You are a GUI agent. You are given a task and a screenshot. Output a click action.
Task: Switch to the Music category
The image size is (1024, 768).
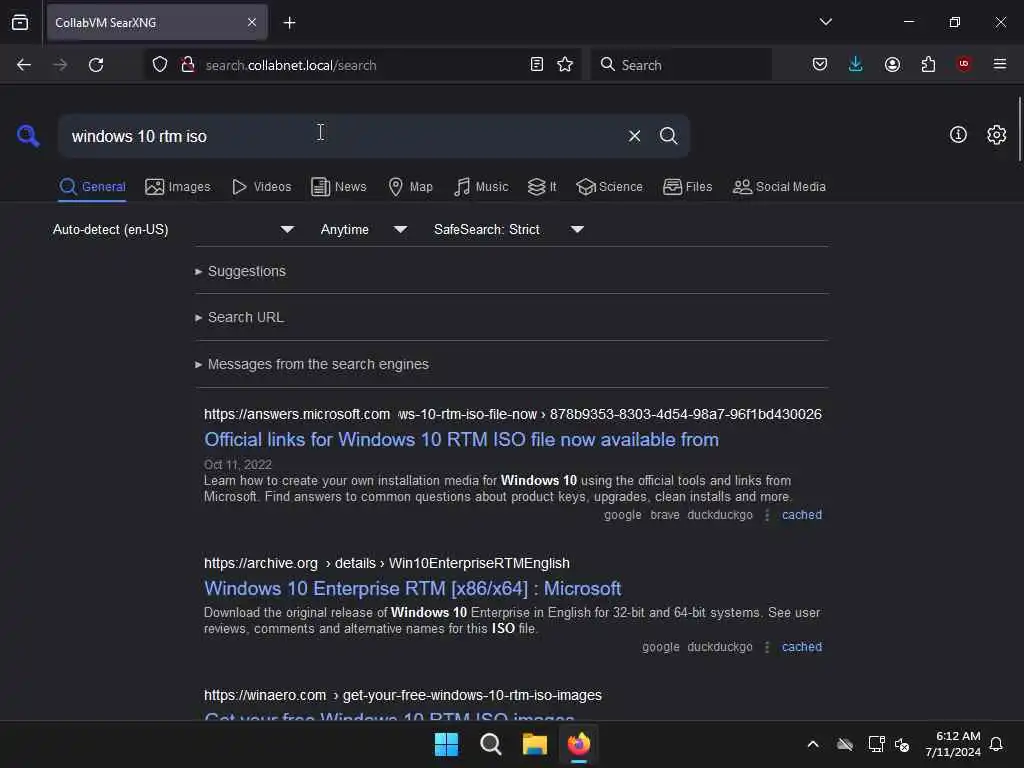click(481, 187)
